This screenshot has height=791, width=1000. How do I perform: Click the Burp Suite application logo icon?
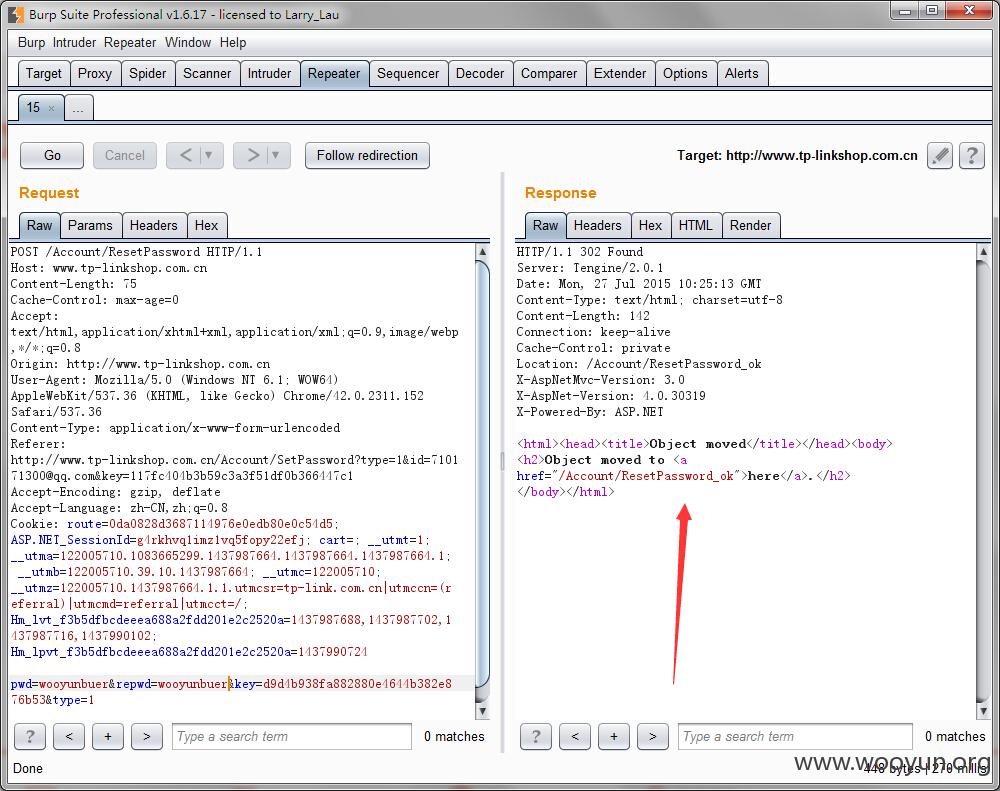[x=16, y=14]
